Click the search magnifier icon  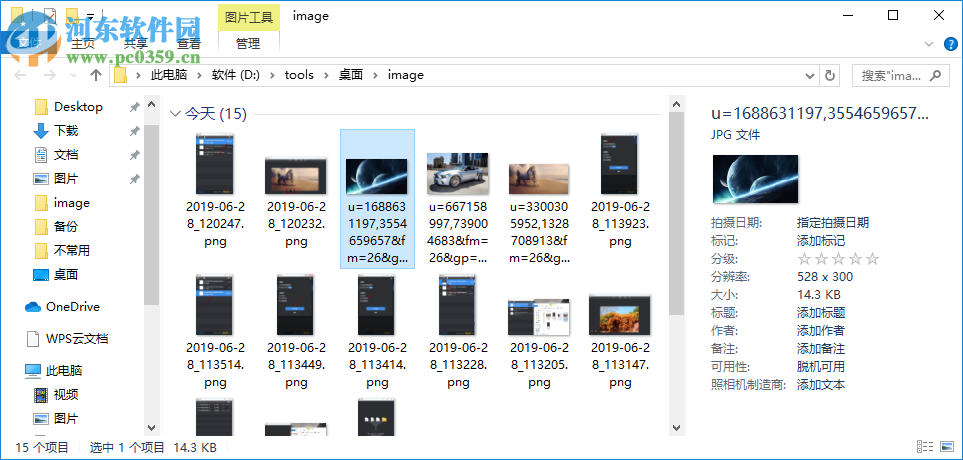[x=935, y=76]
